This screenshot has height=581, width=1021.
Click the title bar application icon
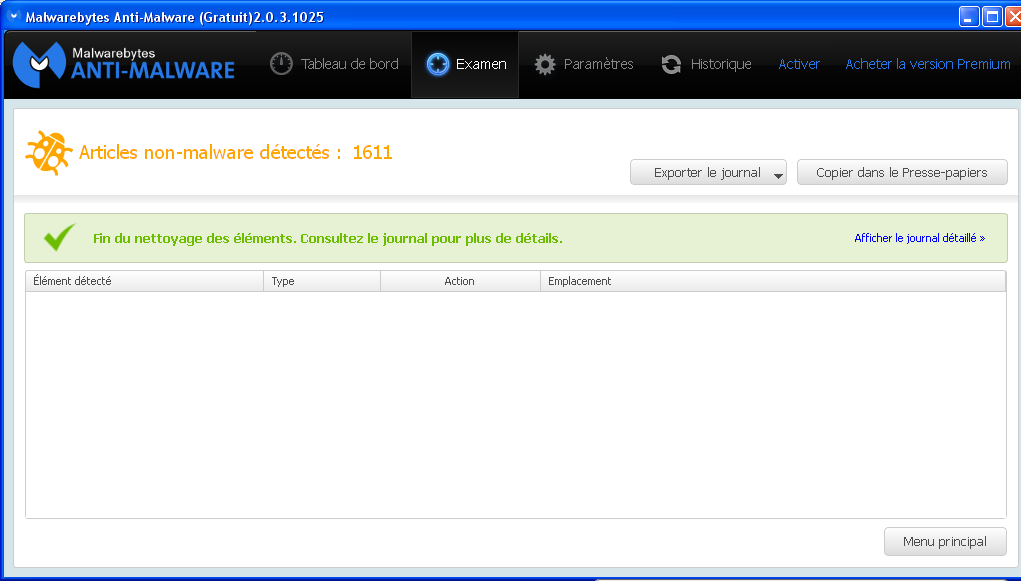click(12, 16)
